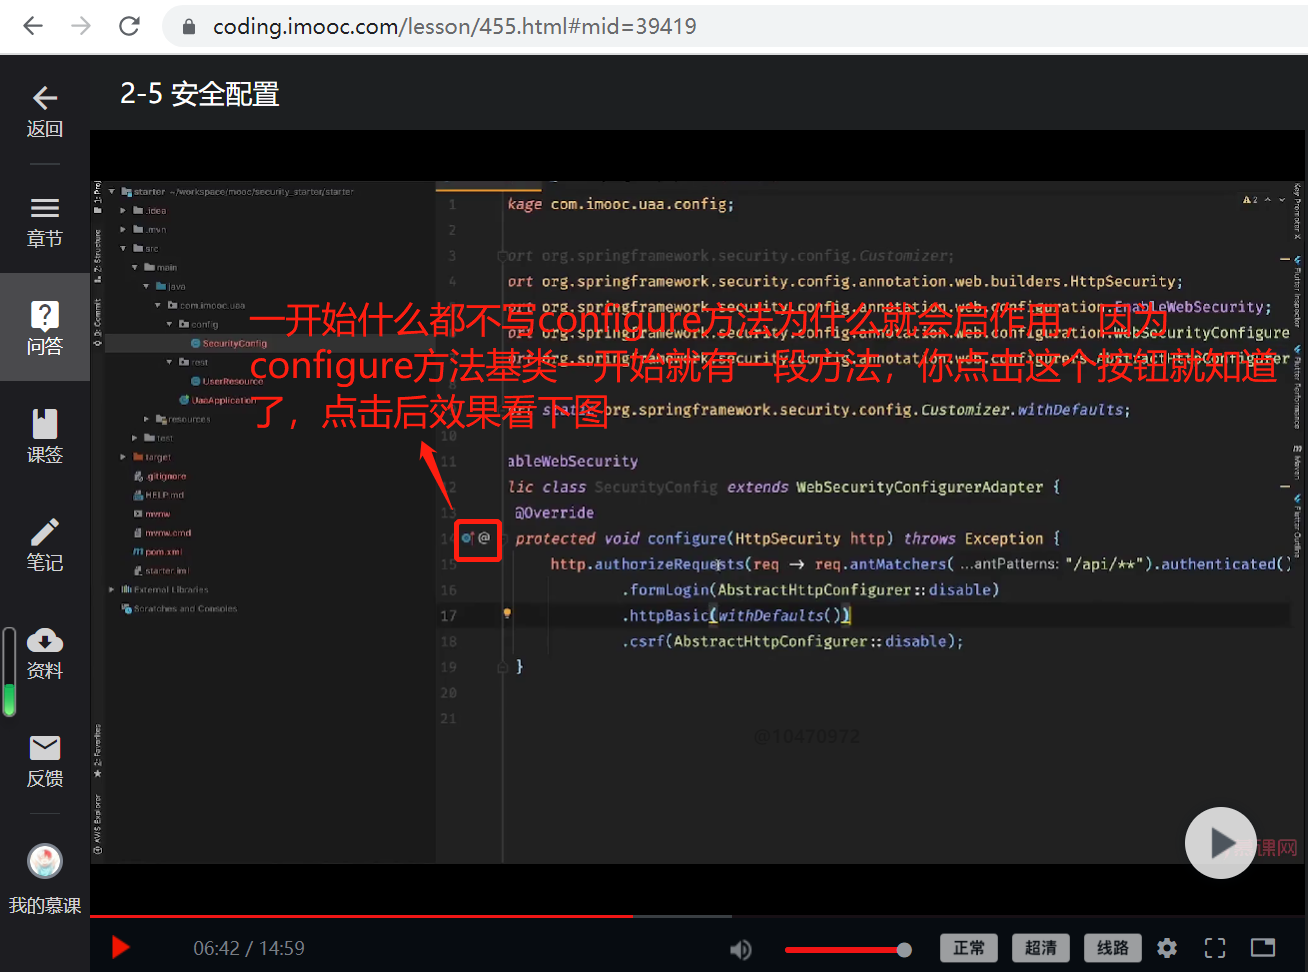
Task: Open the 资料 downloads panel
Action: coord(45,653)
